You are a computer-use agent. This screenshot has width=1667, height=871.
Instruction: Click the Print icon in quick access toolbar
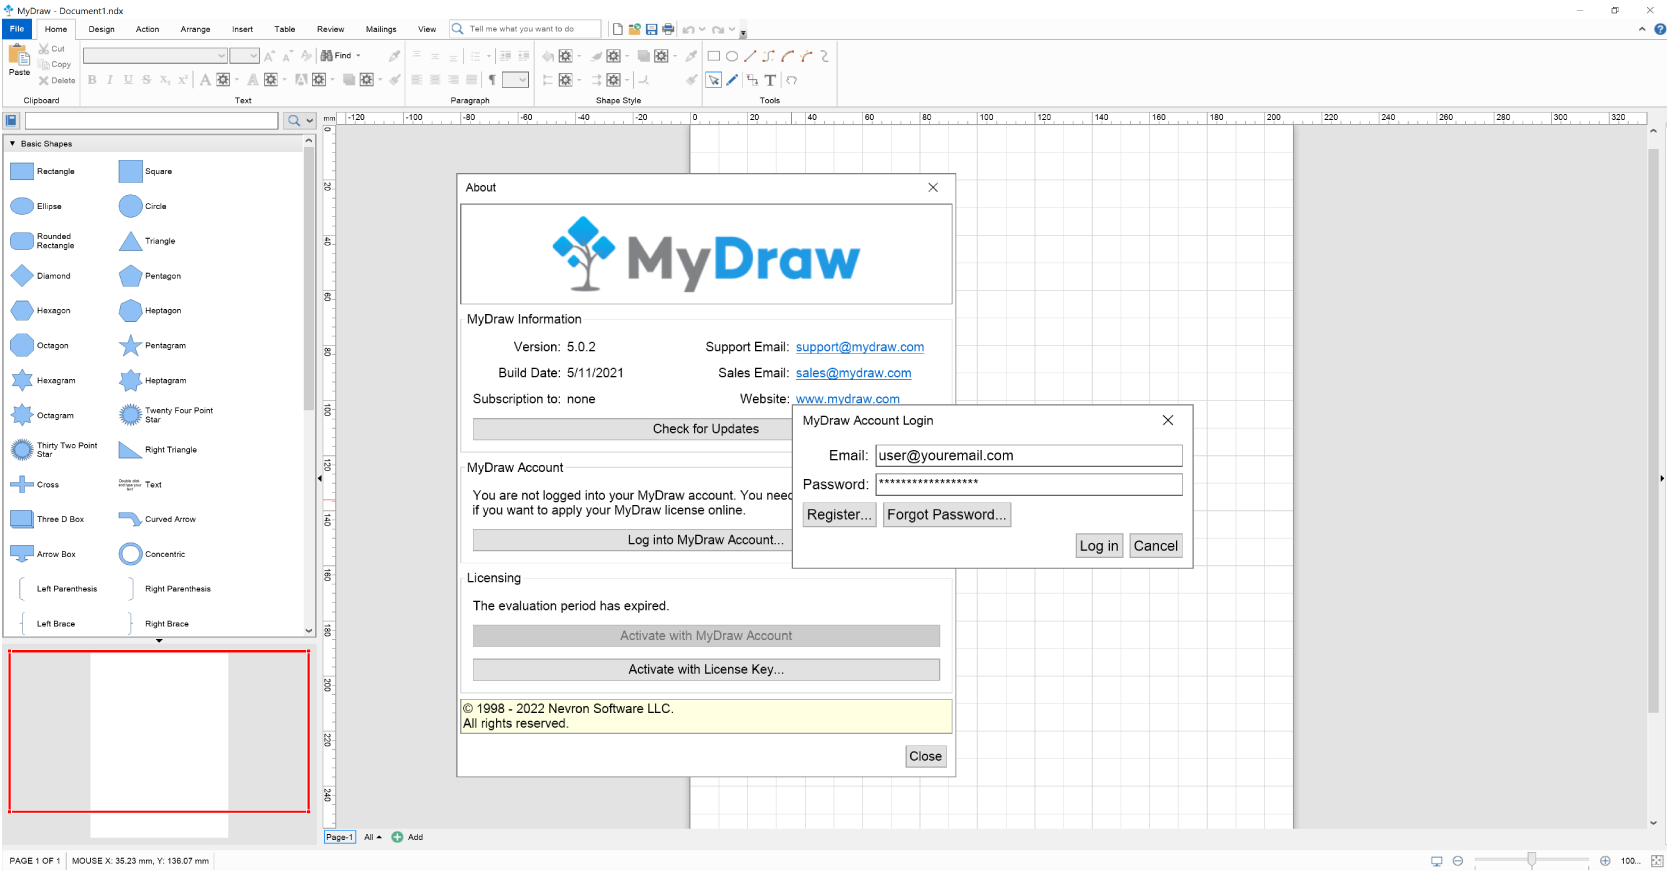point(668,29)
